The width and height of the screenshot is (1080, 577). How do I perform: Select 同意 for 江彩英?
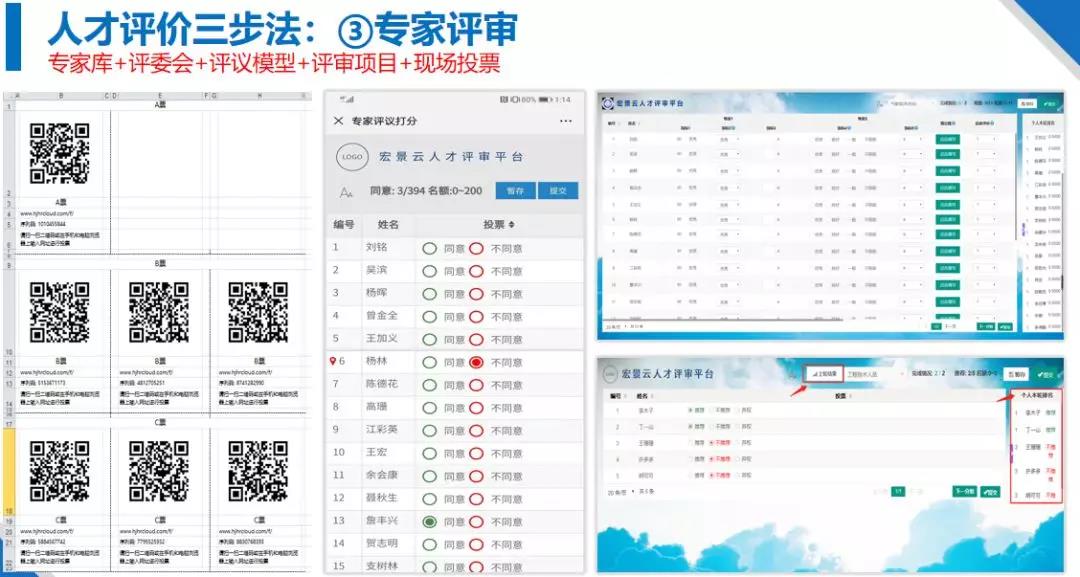430,430
